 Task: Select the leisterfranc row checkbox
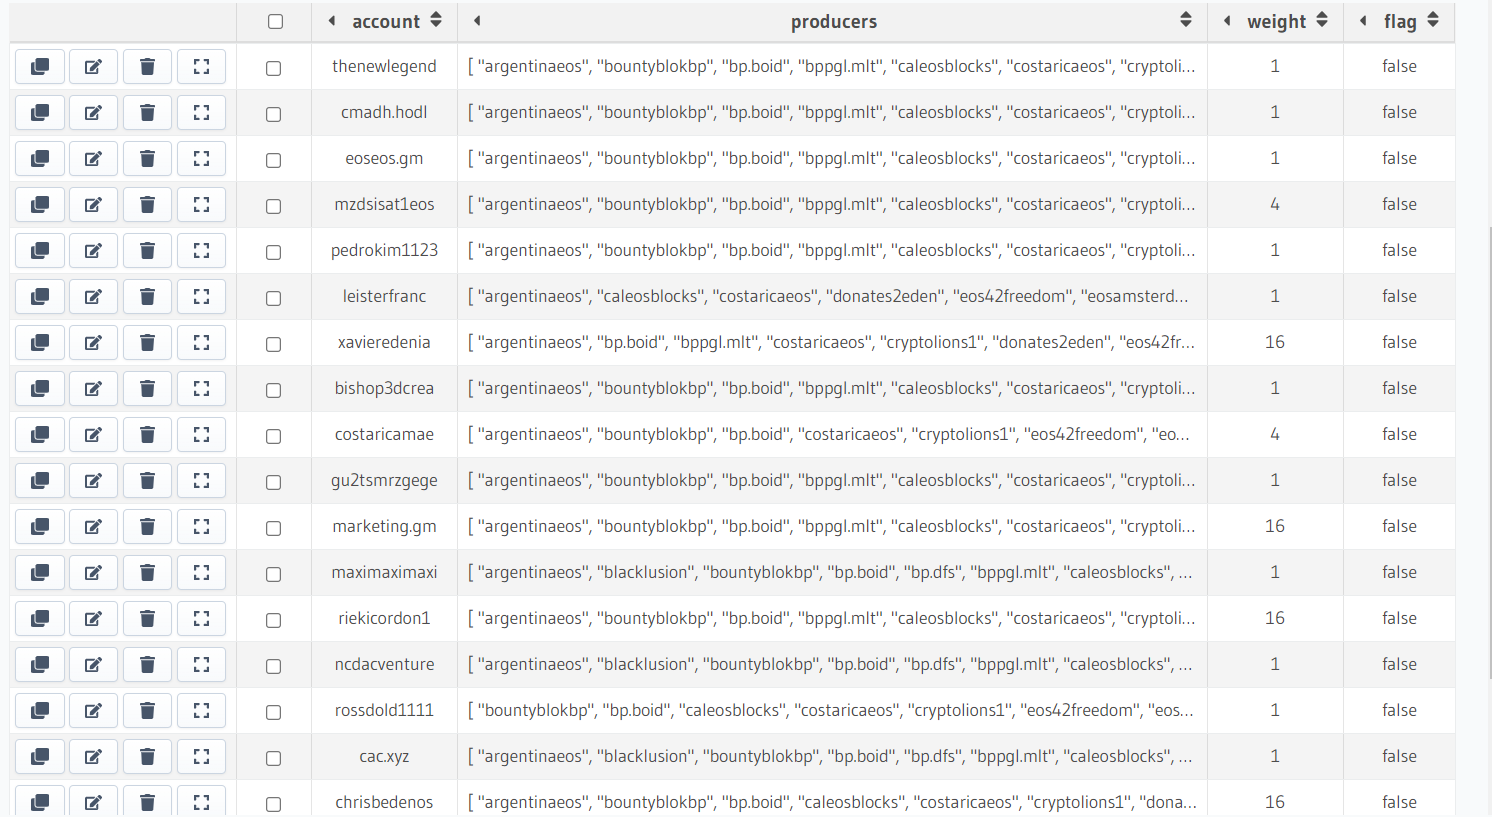point(273,298)
